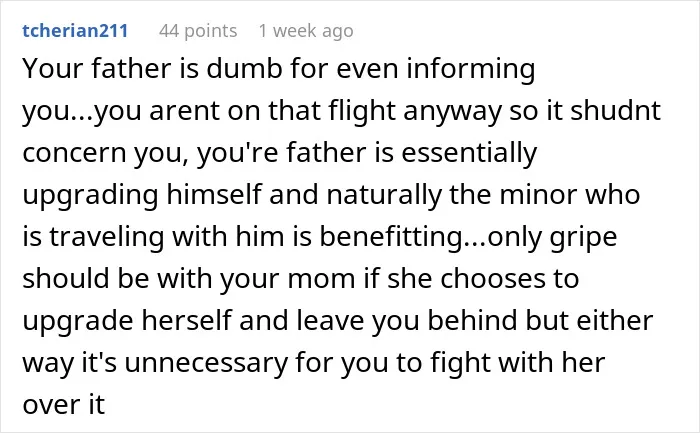
Task: Open the tcherian211 user profile link
Action: [75, 31]
